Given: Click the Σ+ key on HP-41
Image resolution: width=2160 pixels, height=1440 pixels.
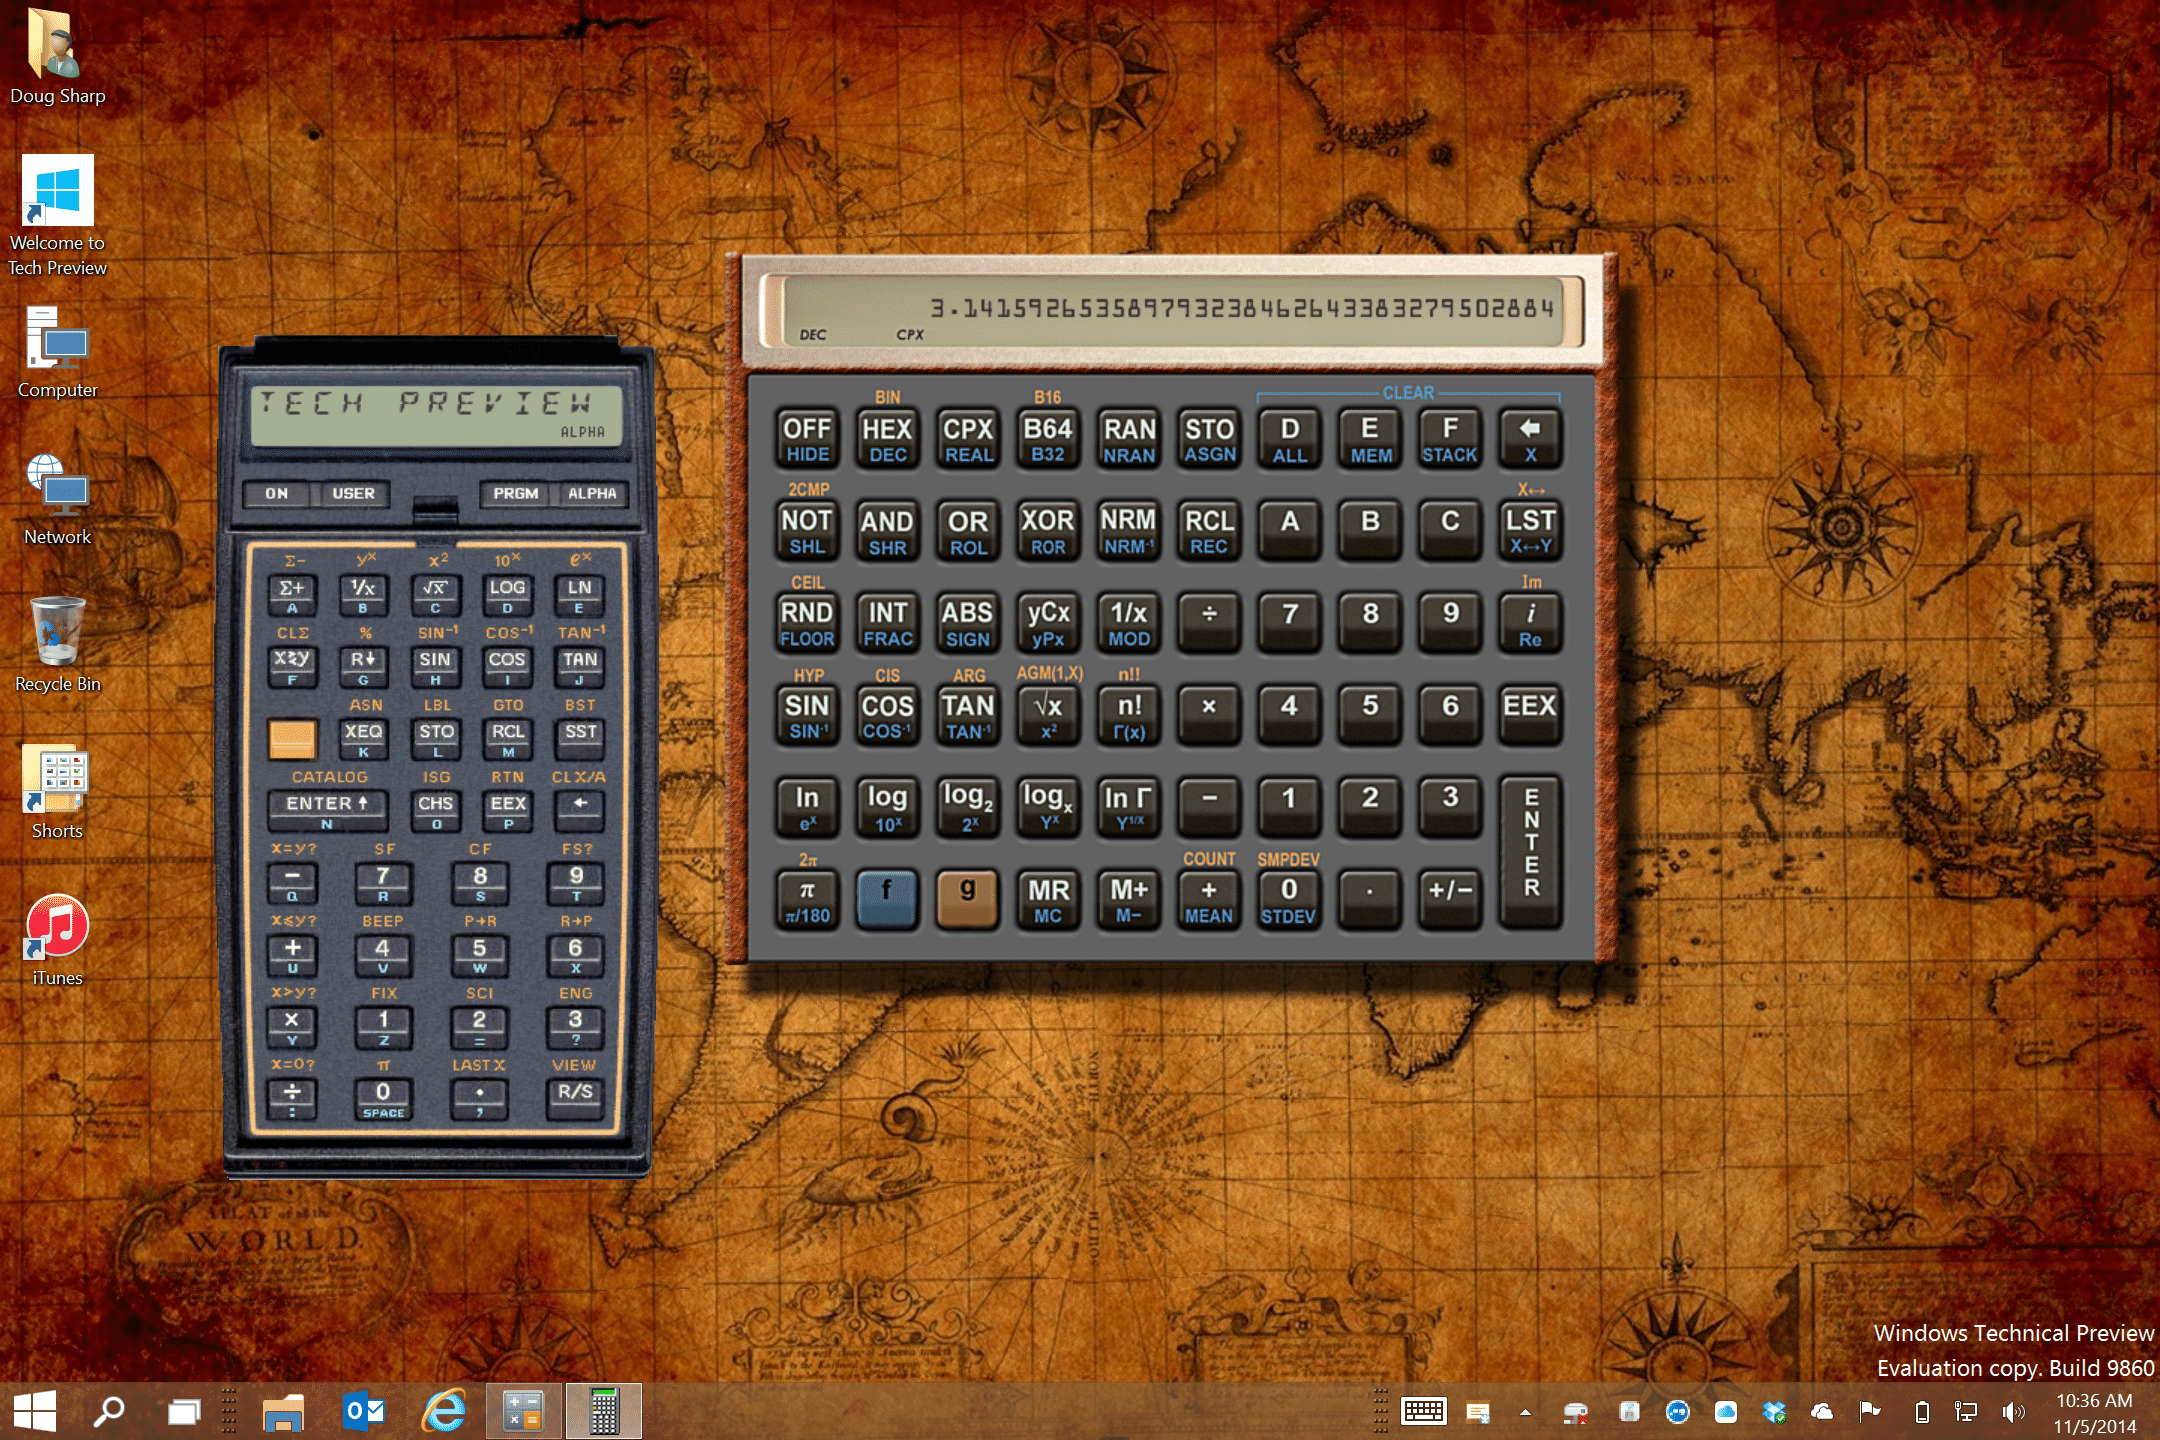Looking at the screenshot, I should [292, 595].
